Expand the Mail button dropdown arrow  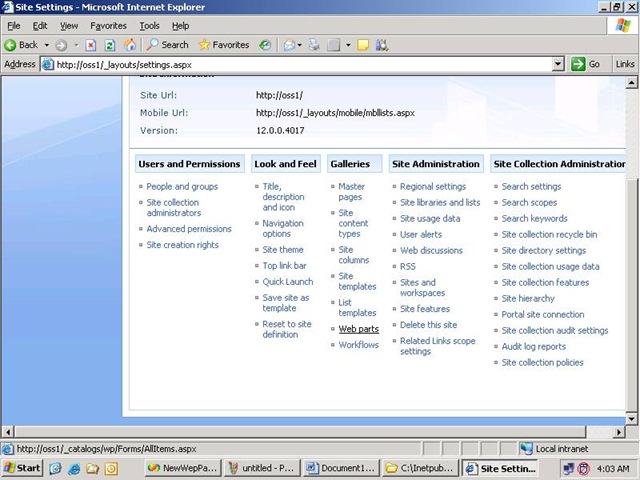point(300,45)
